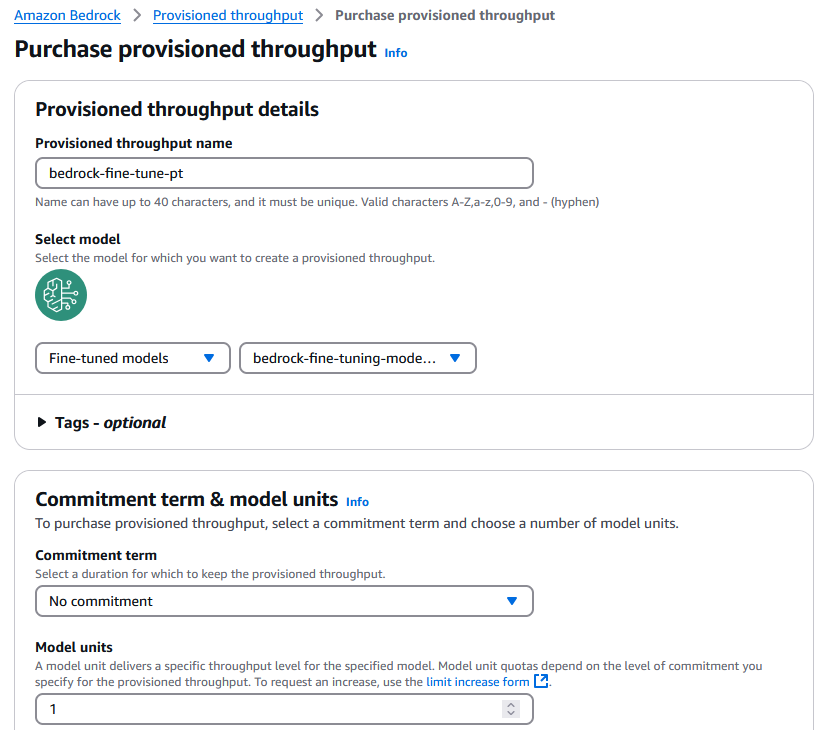Expand the optional Tags section
The width and height of the screenshot is (822, 730).
[110, 422]
